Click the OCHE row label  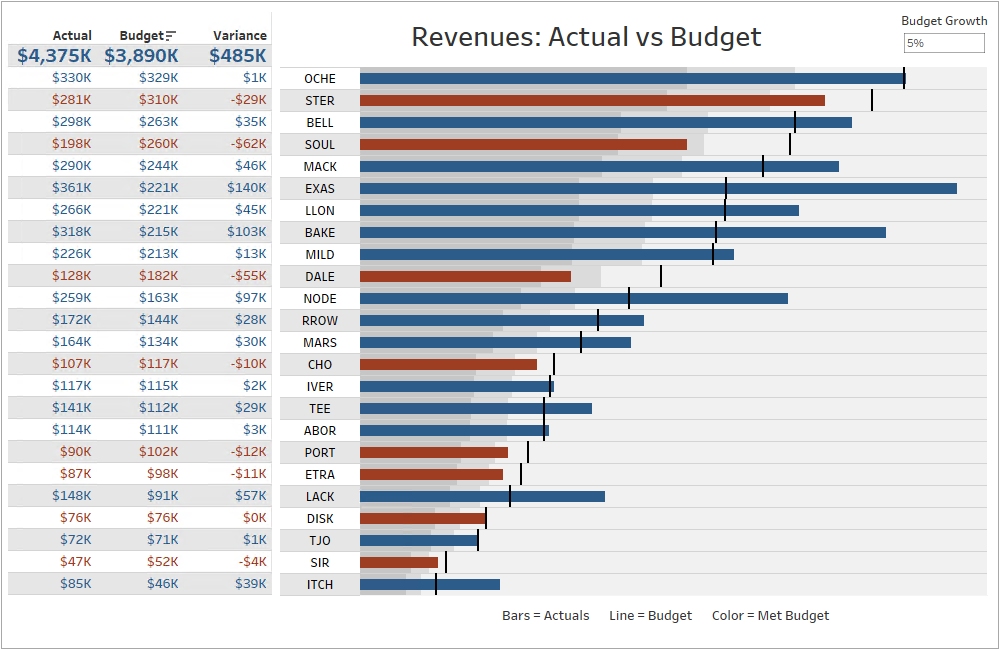pyautogui.click(x=320, y=78)
